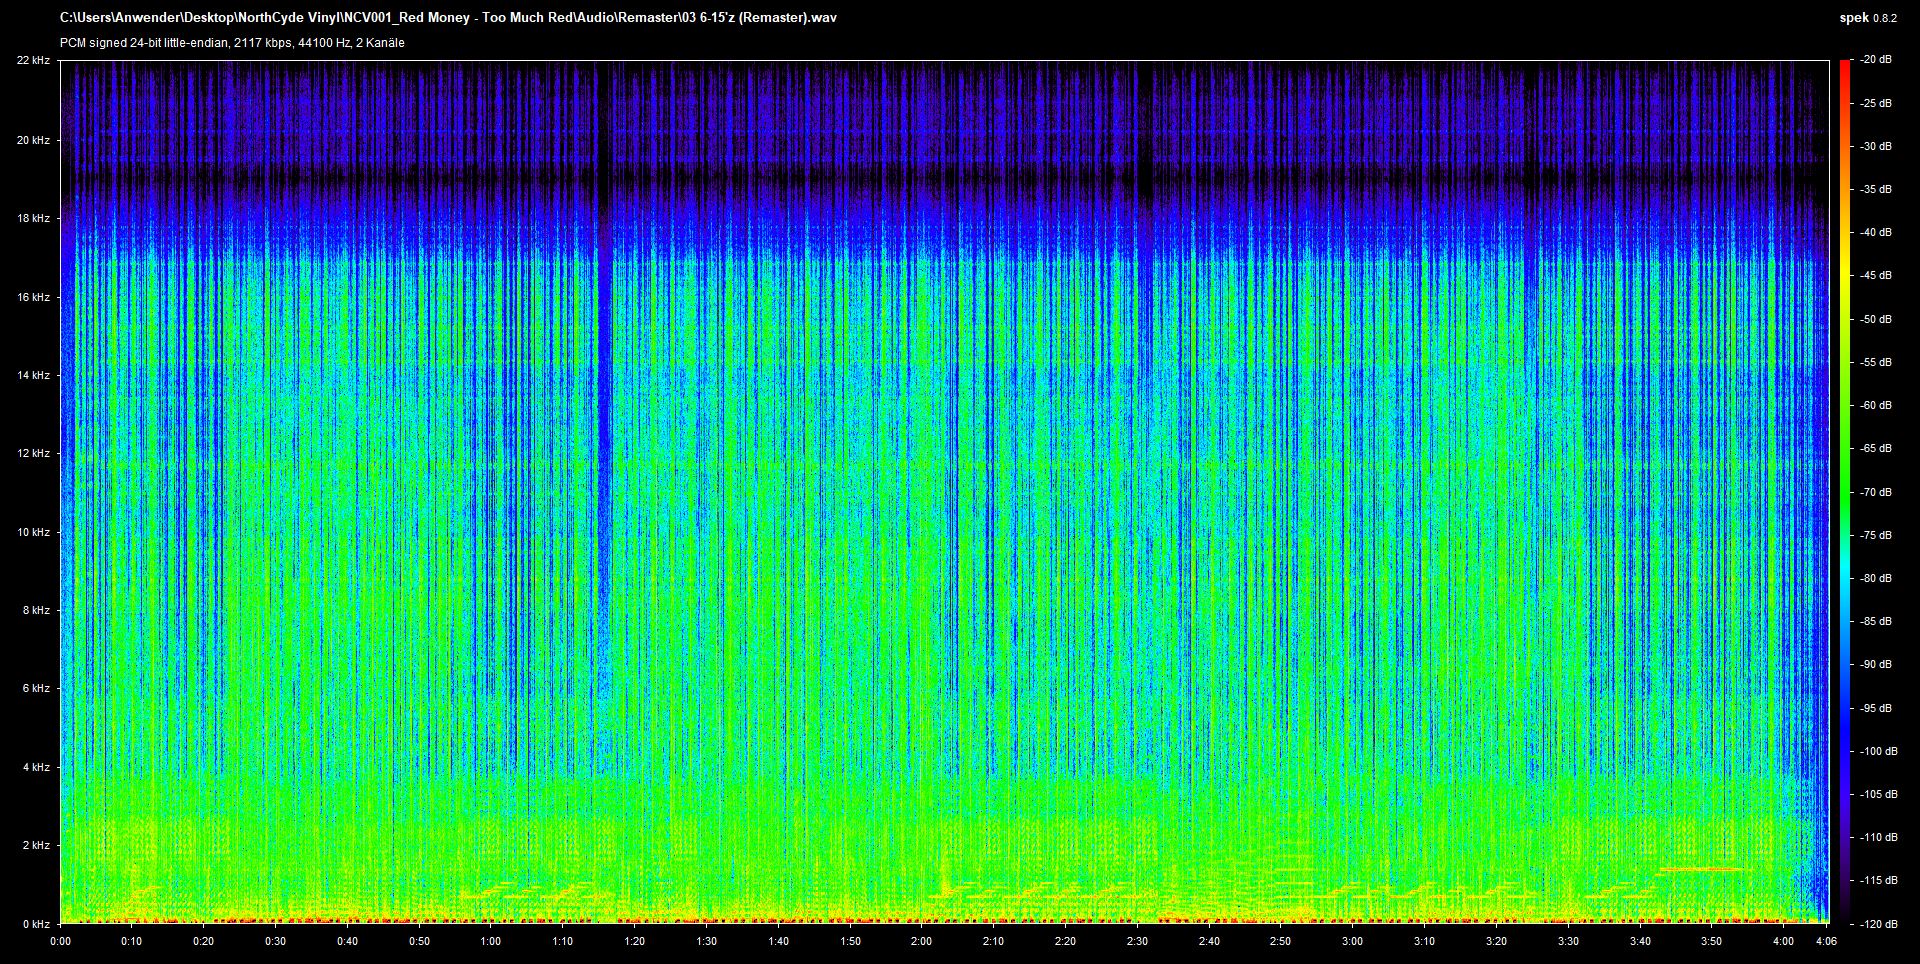Click the spek 0.8.2 version label
Screen dimensions: 1920x964
(1866, 18)
